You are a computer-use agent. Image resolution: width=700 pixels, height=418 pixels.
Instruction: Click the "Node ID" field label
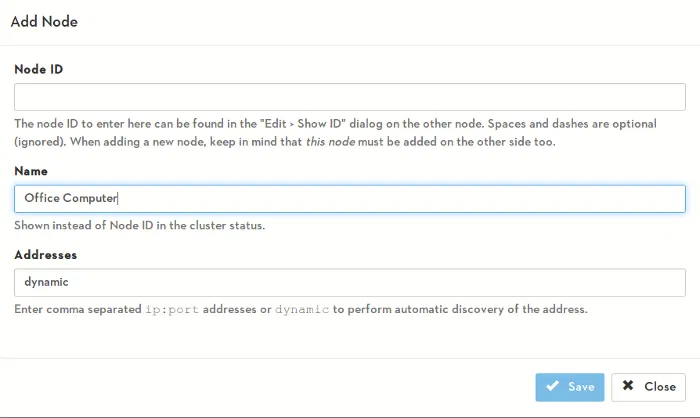[39, 69]
